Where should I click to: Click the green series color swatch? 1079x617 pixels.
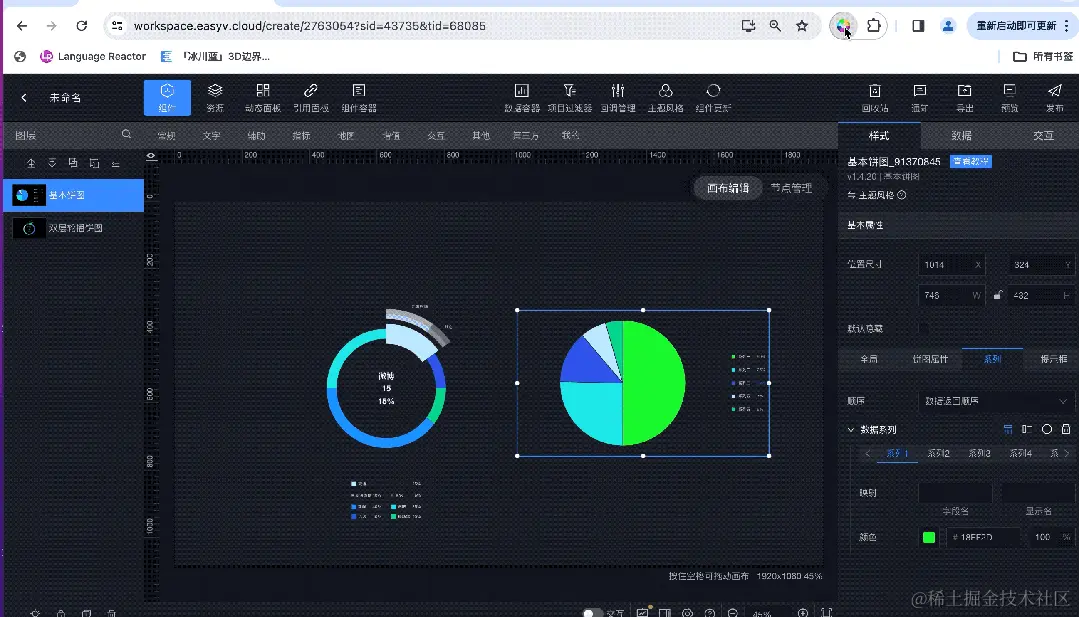point(928,537)
